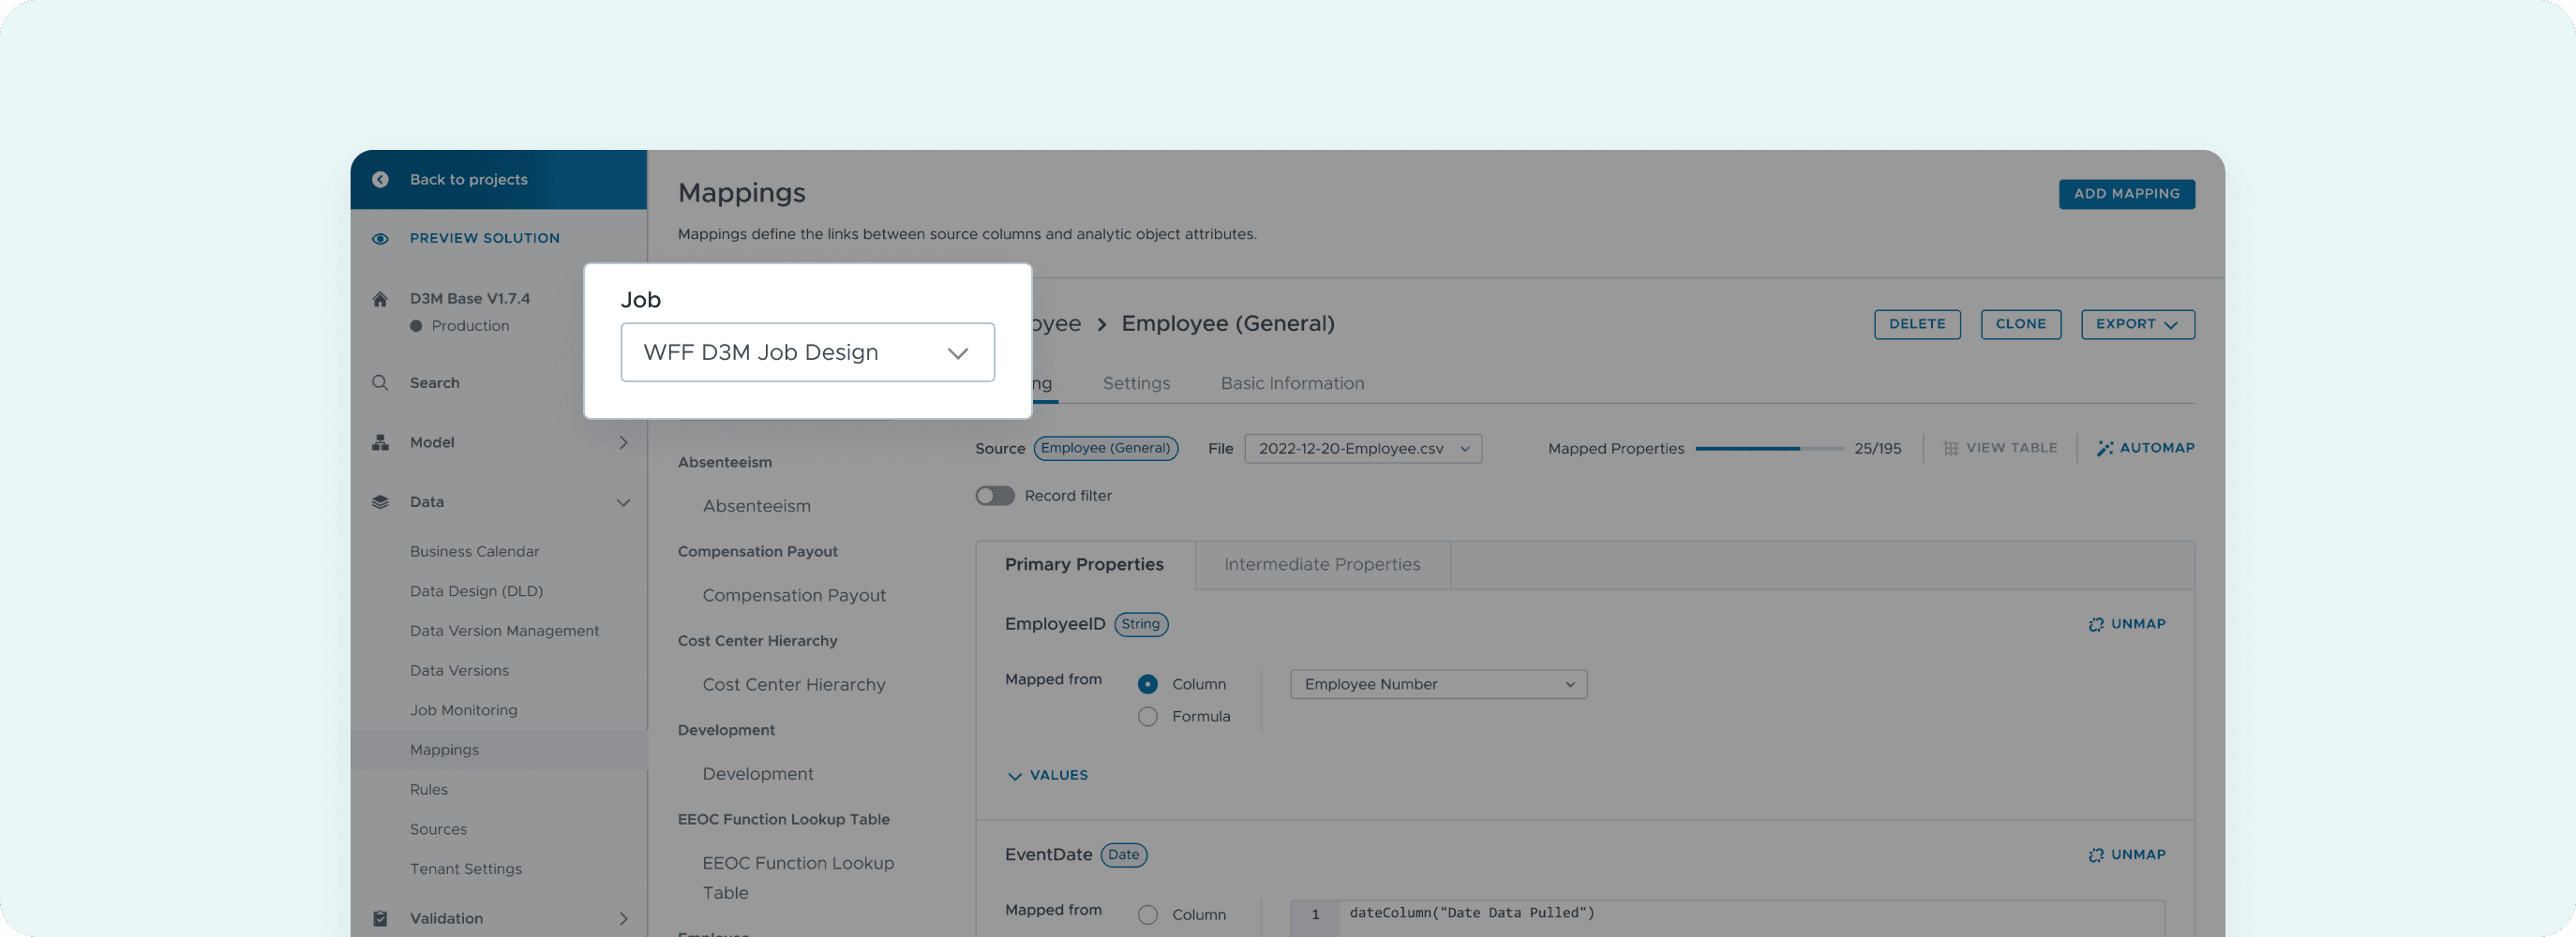Select the Column radio for EventDate
Image resolution: width=2576 pixels, height=937 pixels.
tap(1147, 914)
